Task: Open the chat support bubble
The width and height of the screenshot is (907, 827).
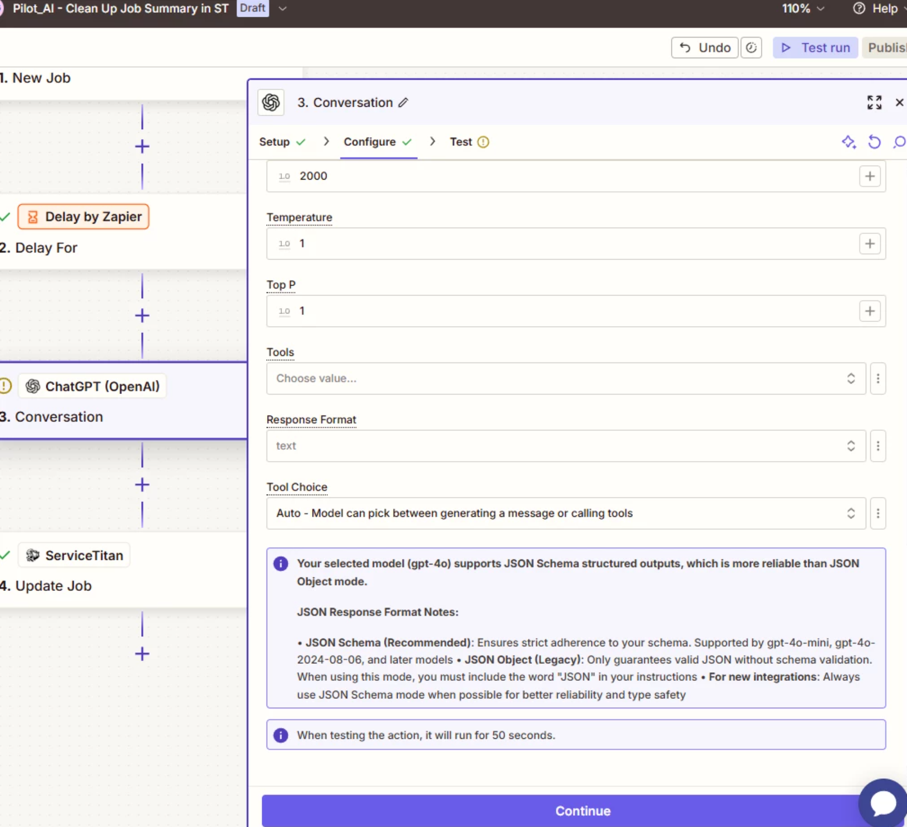Action: pyautogui.click(x=883, y=803)
